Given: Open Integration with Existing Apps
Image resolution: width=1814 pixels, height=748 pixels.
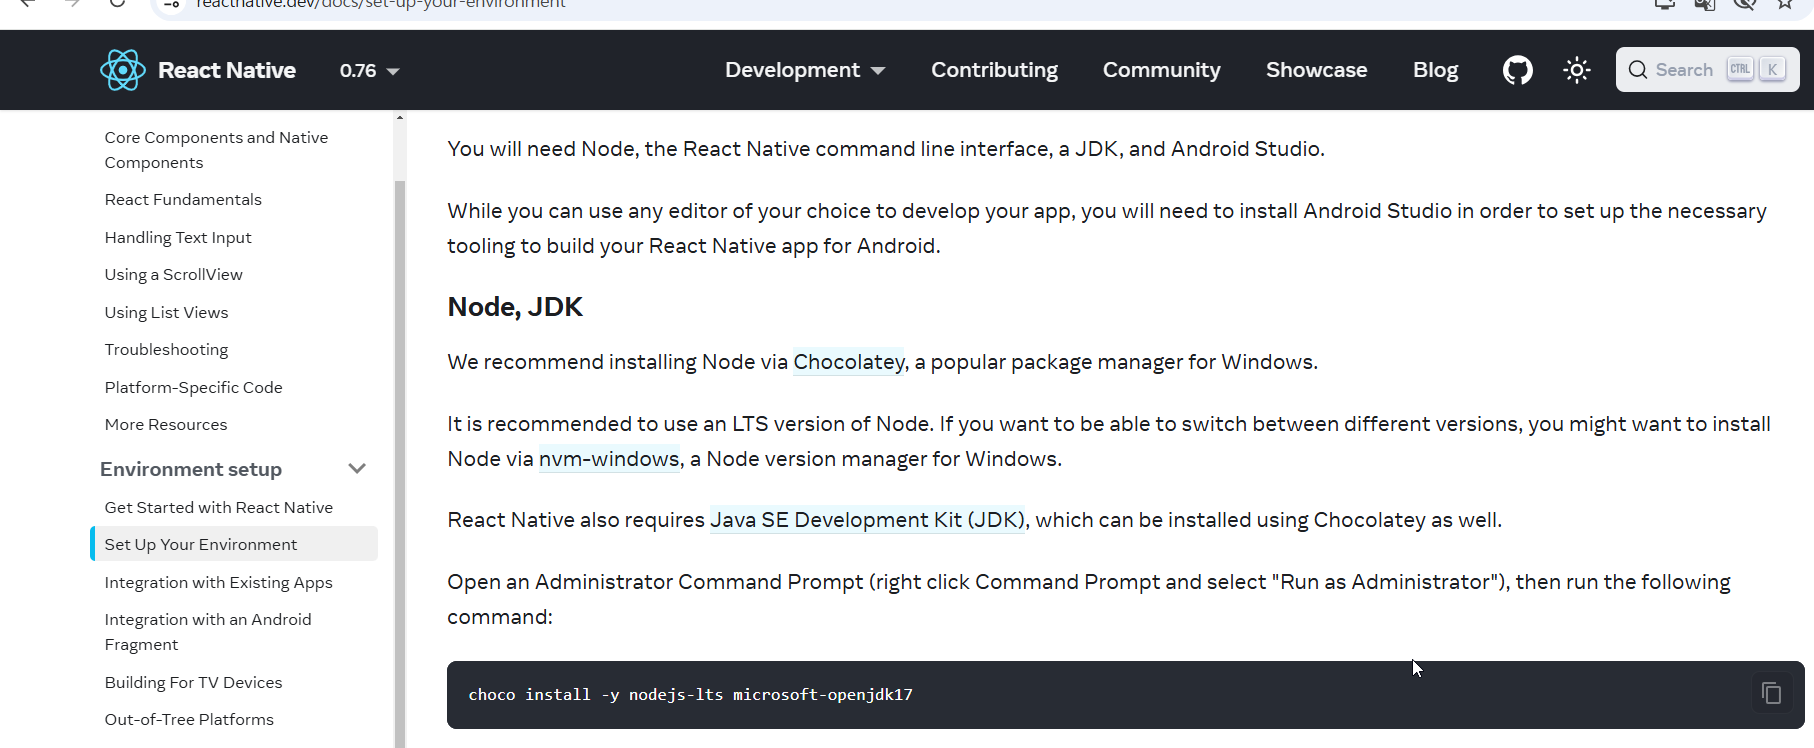Looking at the screenshot, I should coord(218,582).
